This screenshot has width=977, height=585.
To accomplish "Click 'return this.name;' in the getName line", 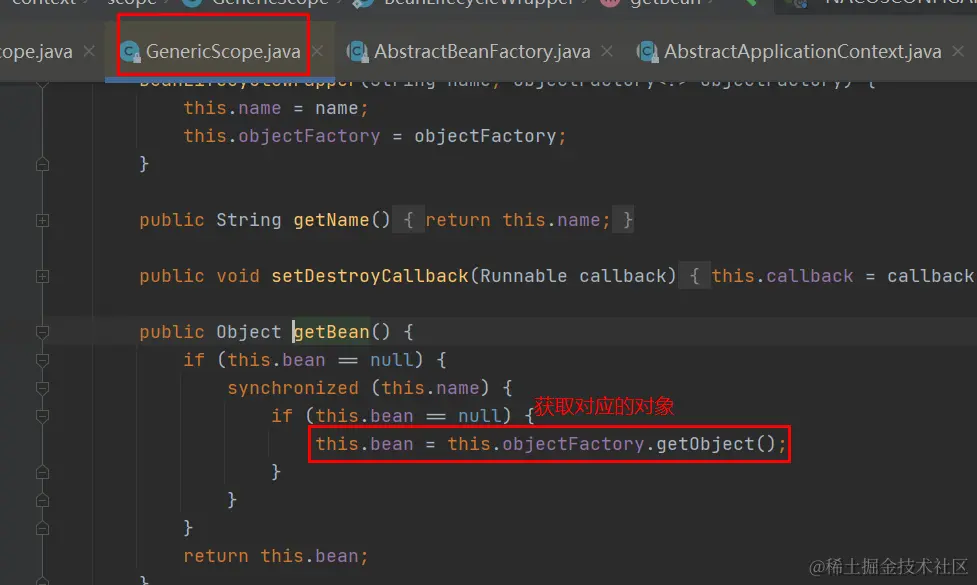I will click(x=517, y=220).
